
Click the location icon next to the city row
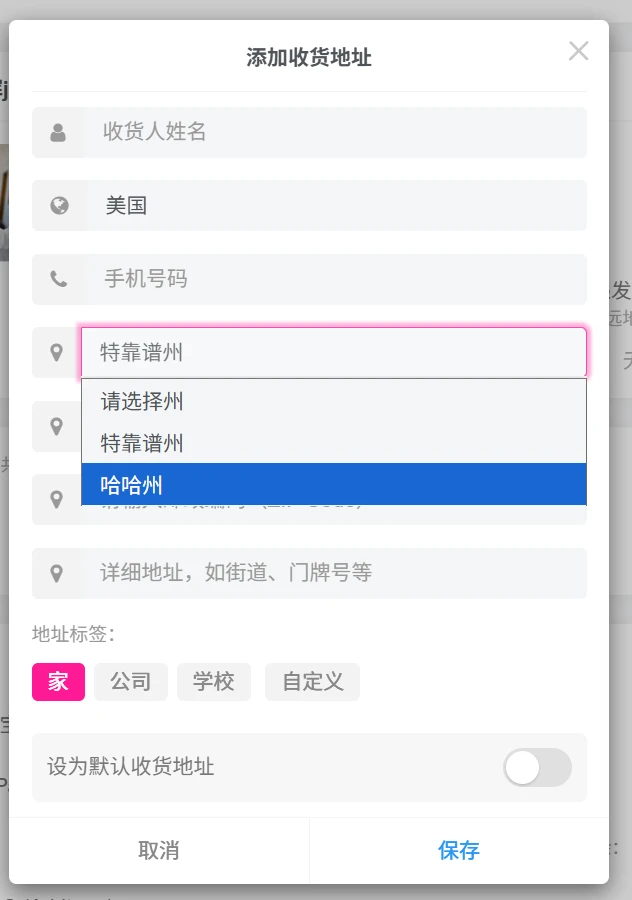pyautogui.click(x=57, y=426)
